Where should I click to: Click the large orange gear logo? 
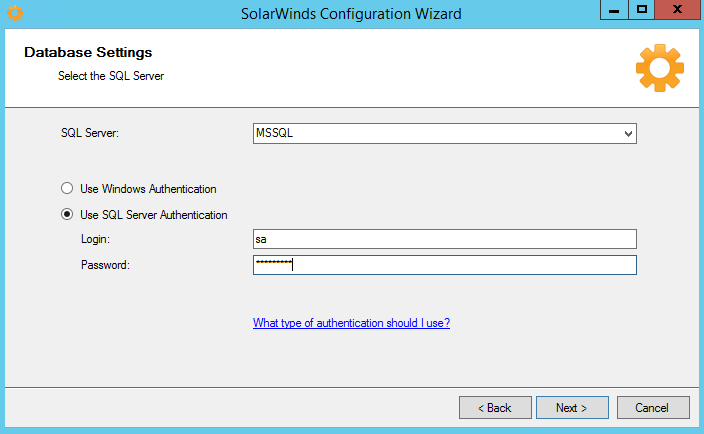[660, 68]
